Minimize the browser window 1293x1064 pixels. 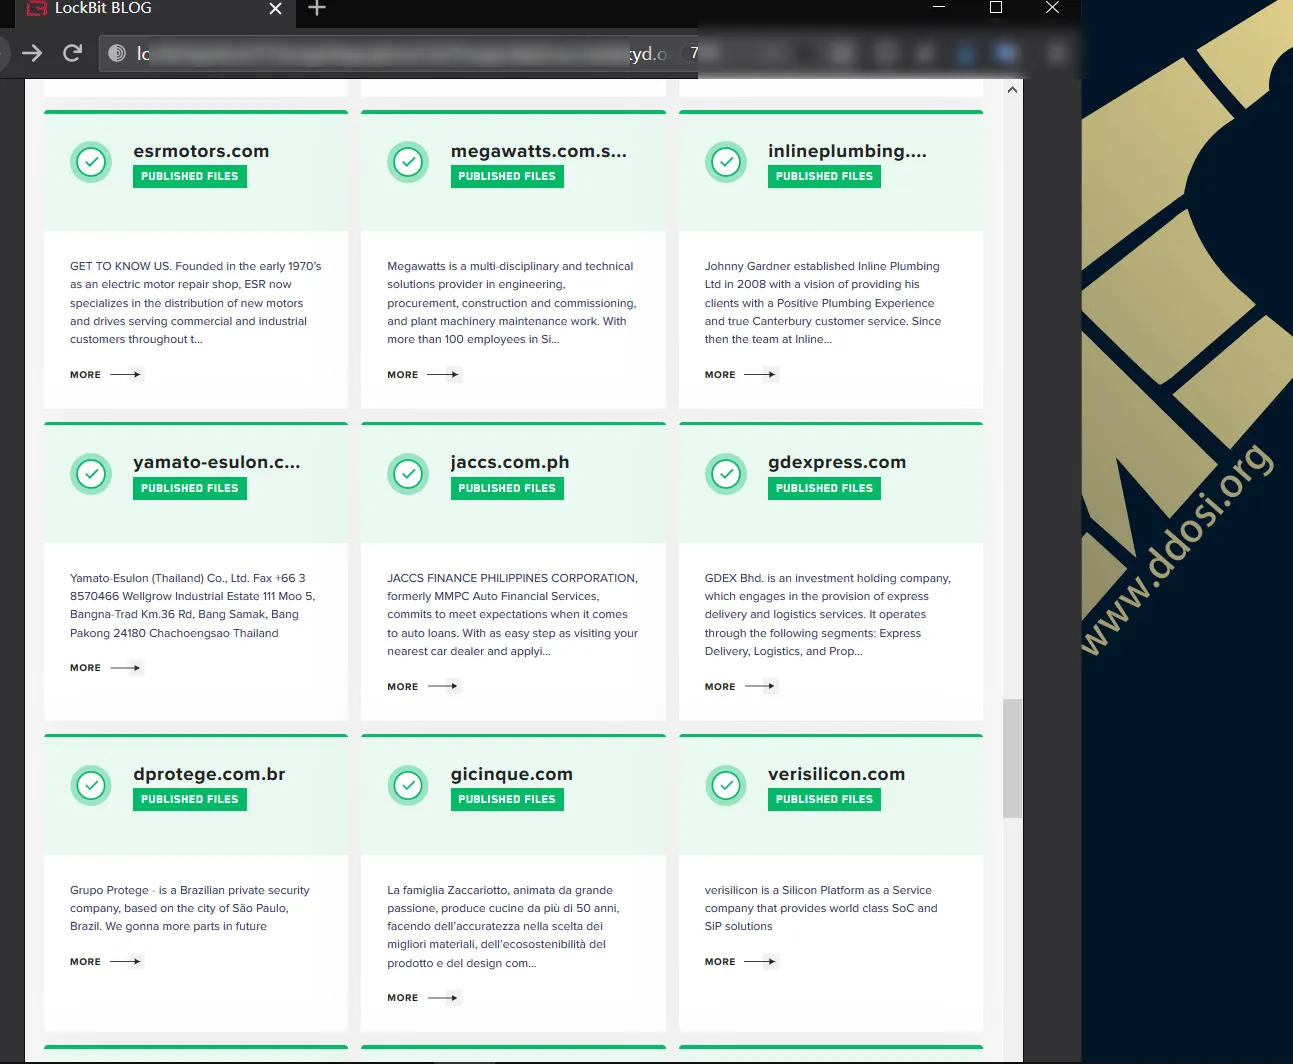[939, 8]
